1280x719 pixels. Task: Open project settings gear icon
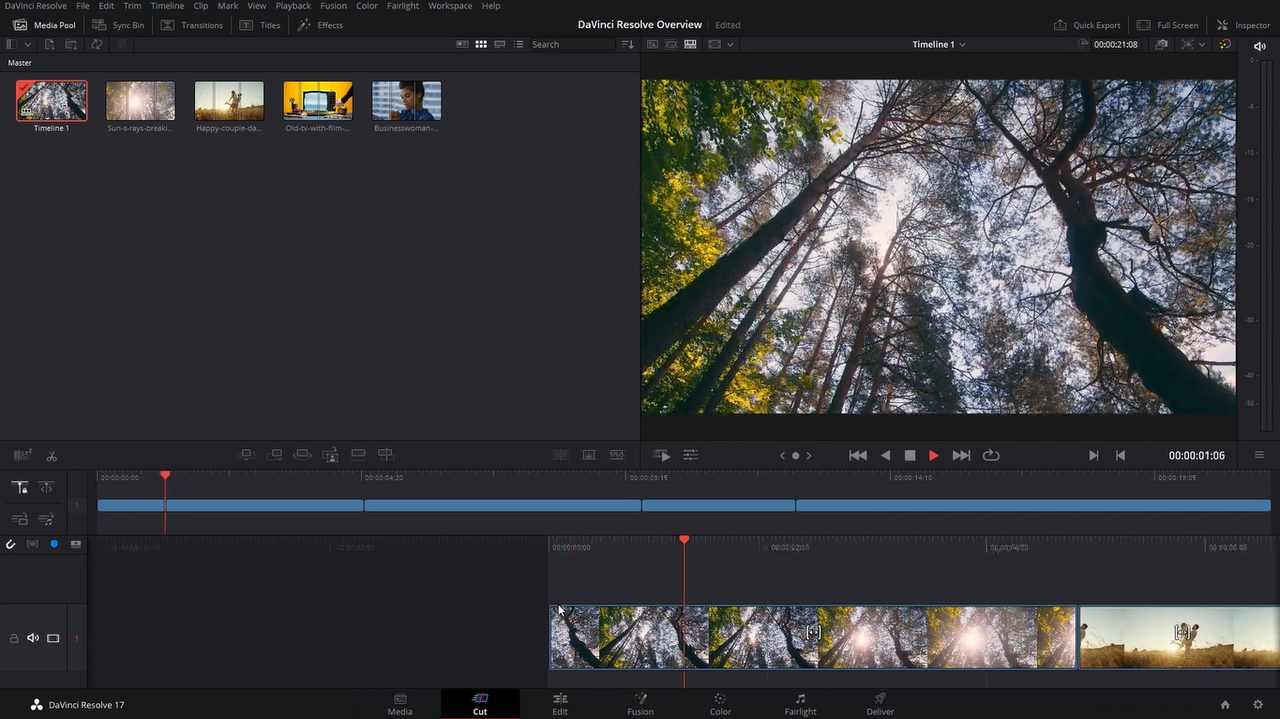[x=1256, y=705]
